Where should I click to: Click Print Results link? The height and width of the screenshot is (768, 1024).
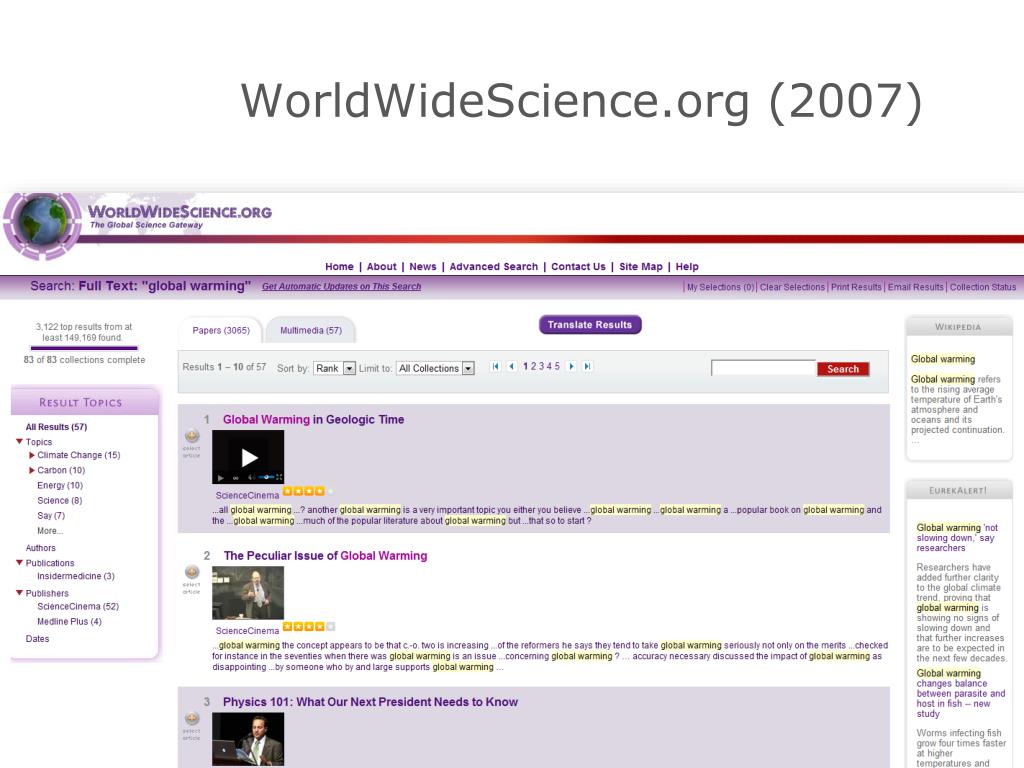tap(856, 287)
